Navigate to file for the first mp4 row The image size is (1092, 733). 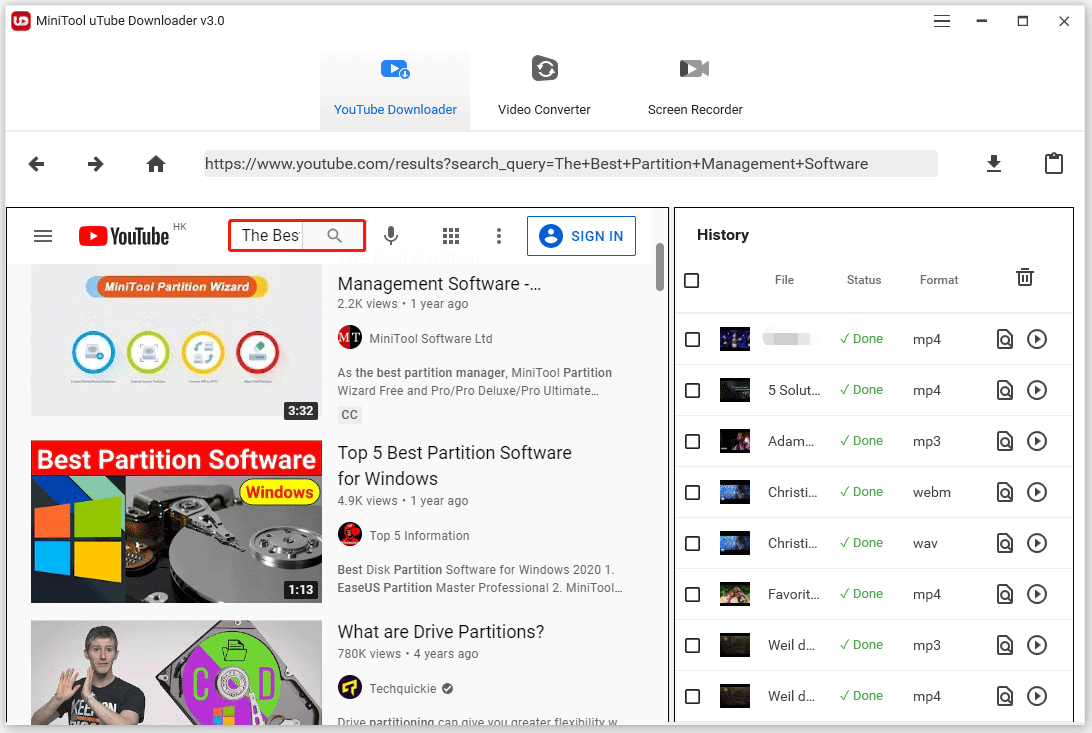click(1004, 339)
